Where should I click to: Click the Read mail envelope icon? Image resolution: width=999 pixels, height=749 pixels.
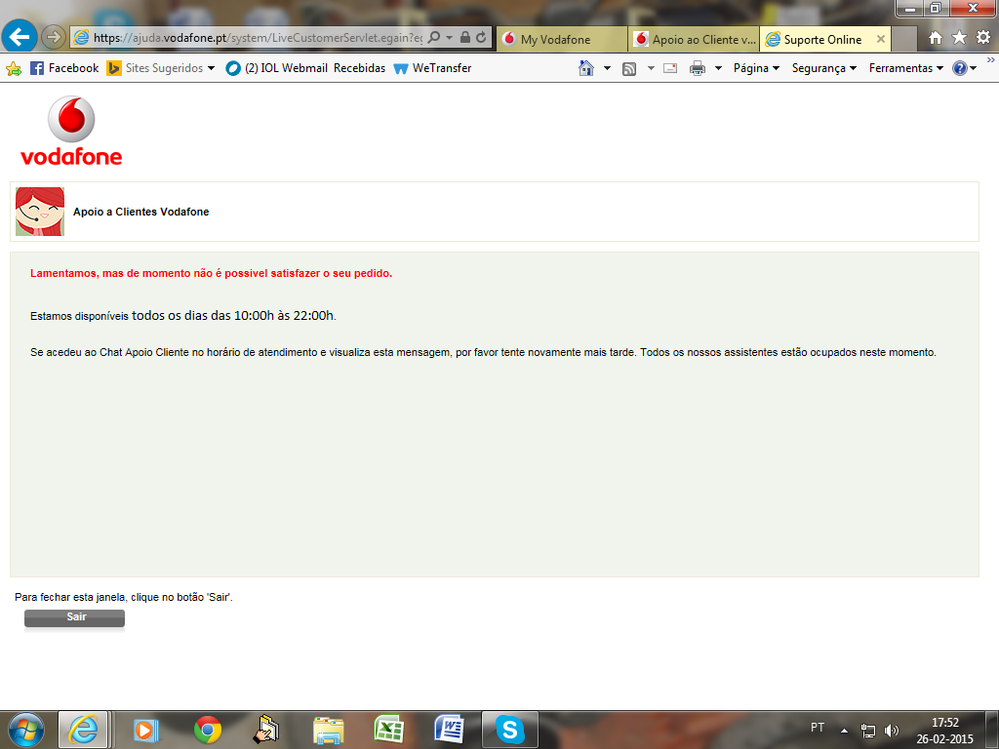(x=670, y=68)
